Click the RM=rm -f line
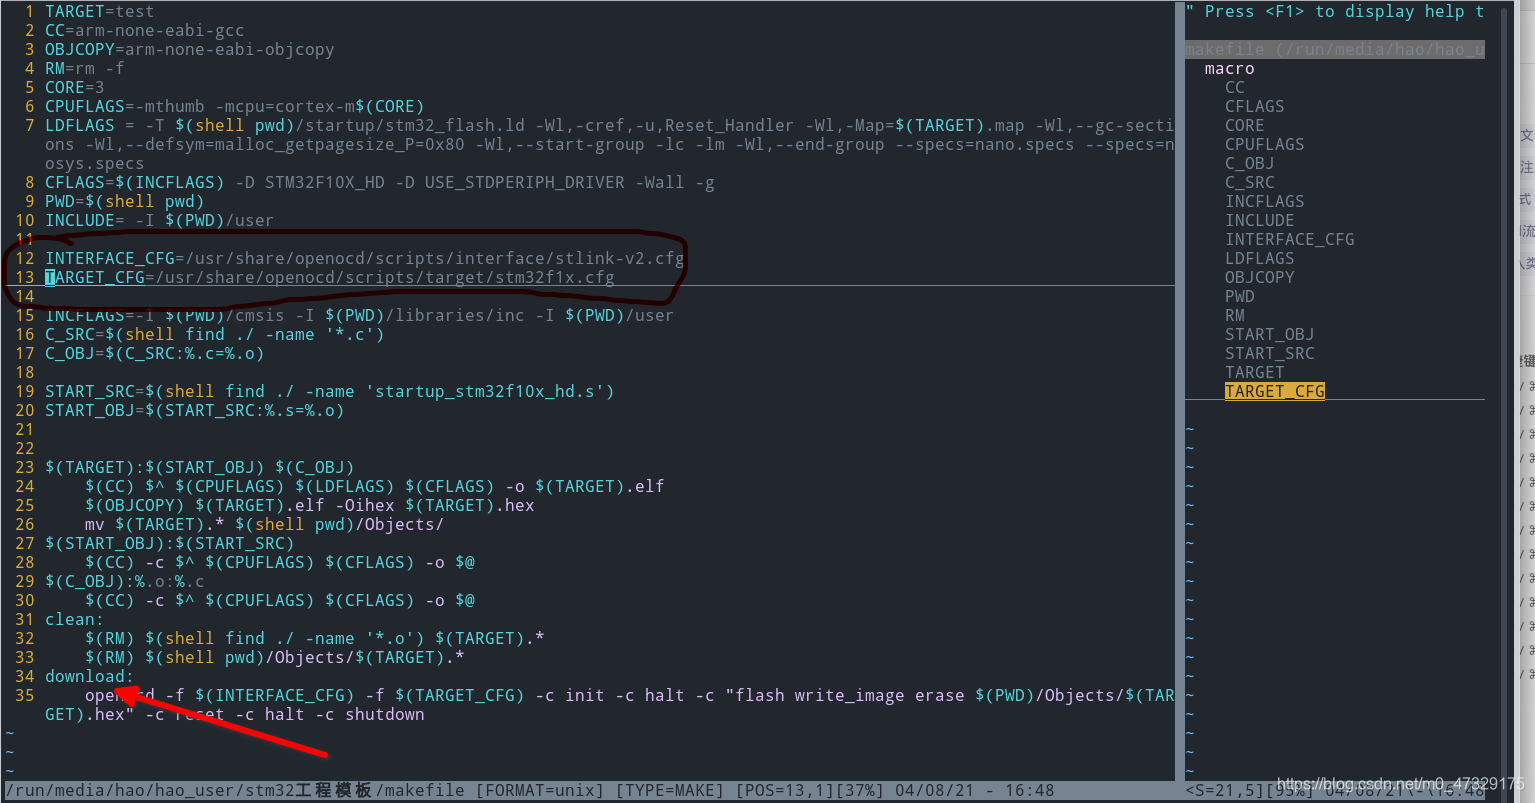Screen dimensions: 1535x803 (x=84, y=68)
